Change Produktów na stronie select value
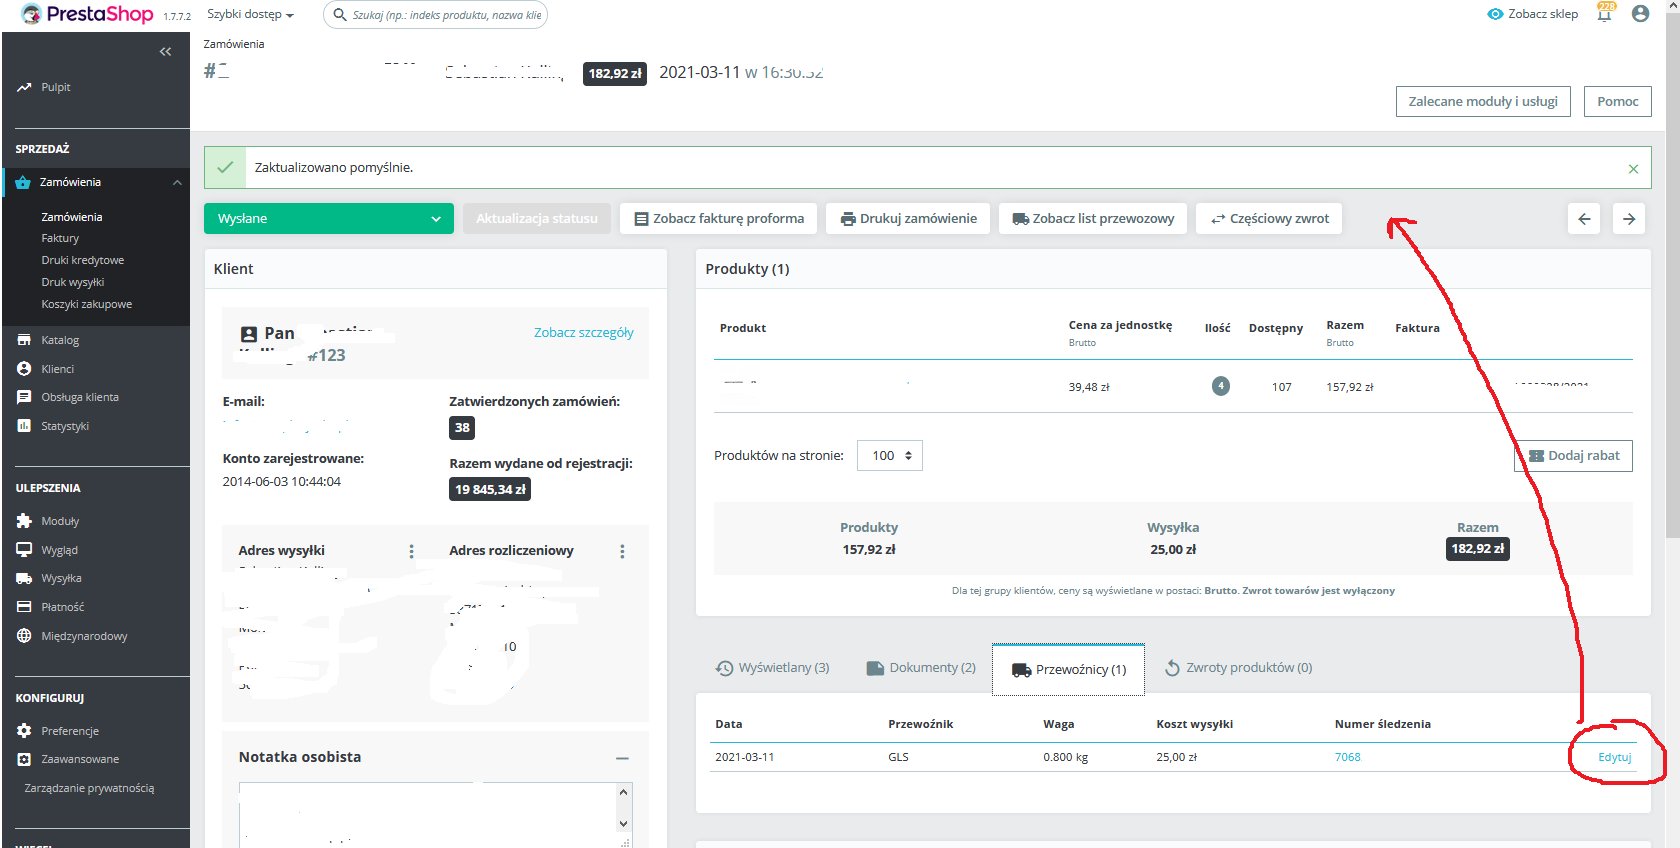Screen dimensions: 1680x848 coord(890,456)
